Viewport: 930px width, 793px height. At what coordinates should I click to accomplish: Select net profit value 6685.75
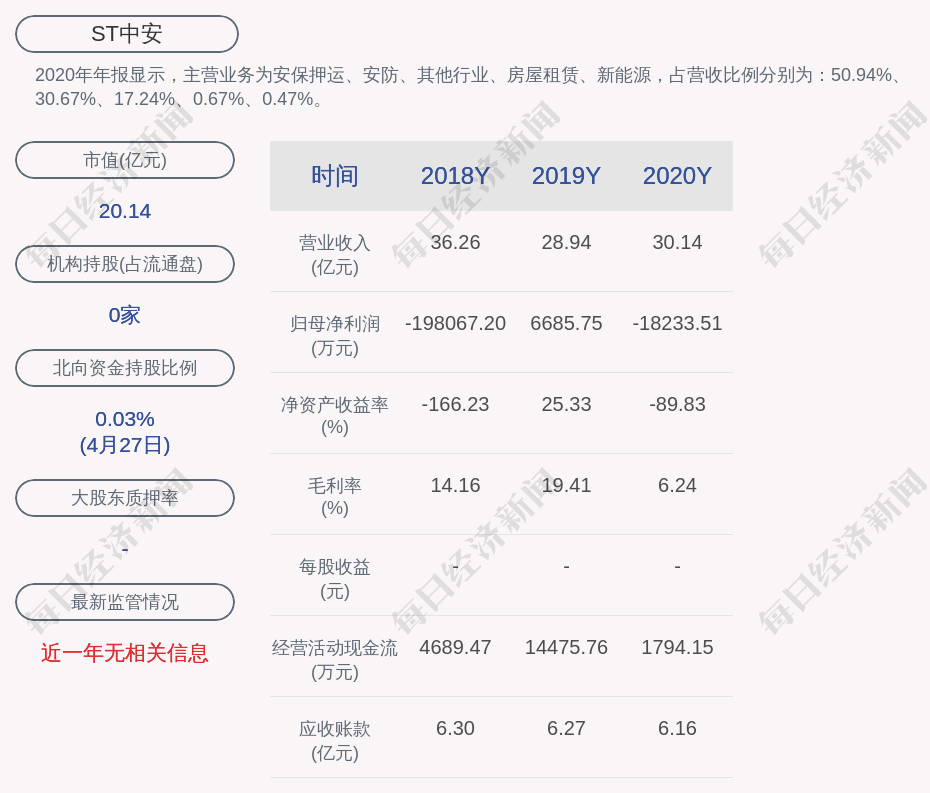point(566,323)
